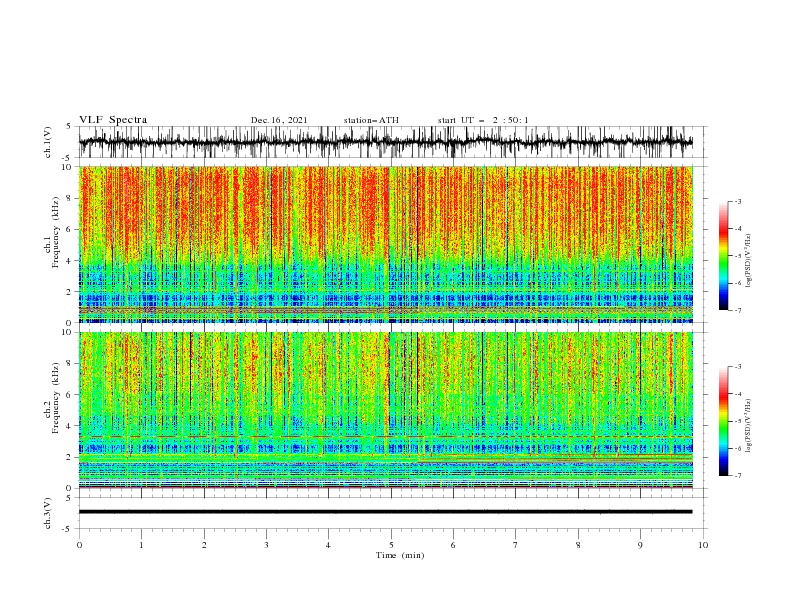
Task: Click the '-7' value on ch.1 colorbar
Action: (738, 310)
